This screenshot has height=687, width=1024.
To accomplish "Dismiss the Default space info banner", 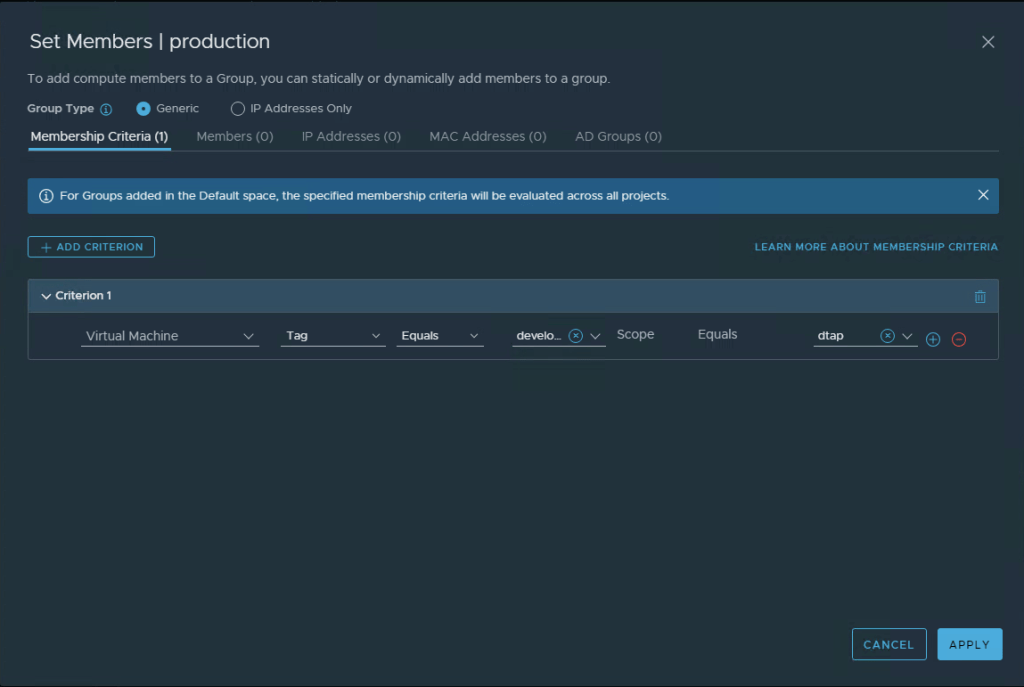I will click(982, 195).
